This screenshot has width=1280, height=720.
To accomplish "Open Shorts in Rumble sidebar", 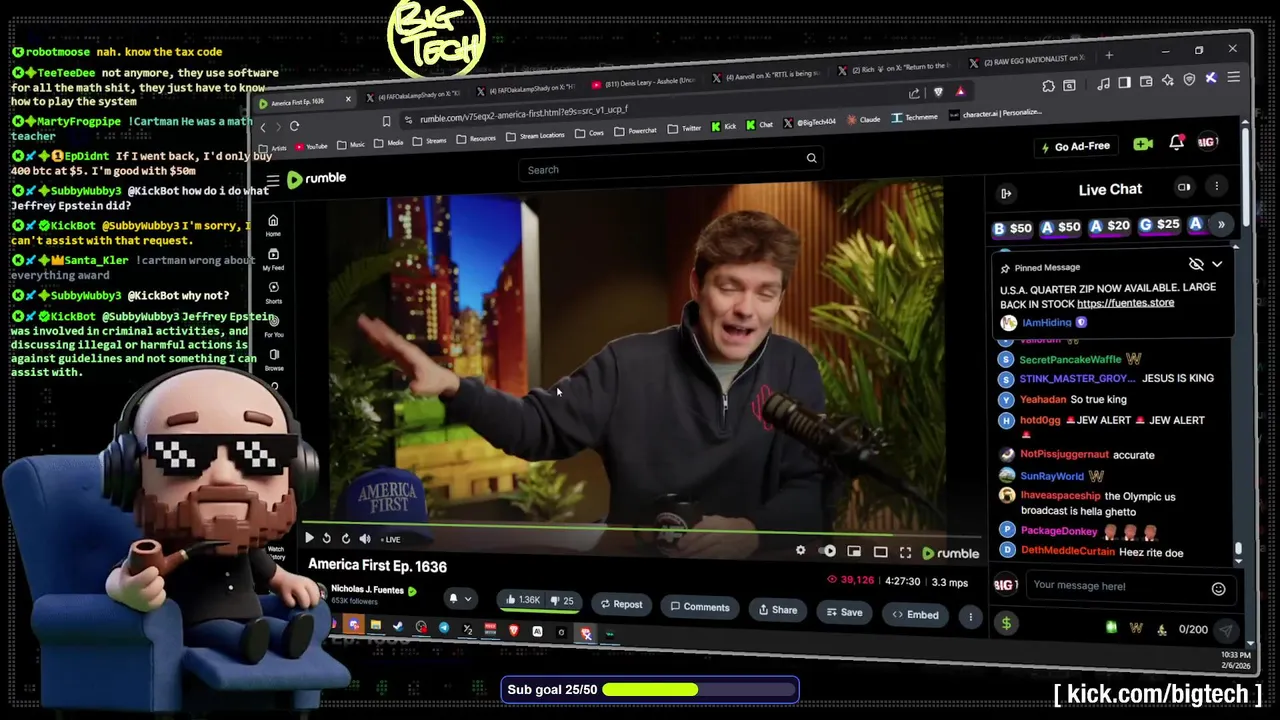I will [x=273, y=292].
